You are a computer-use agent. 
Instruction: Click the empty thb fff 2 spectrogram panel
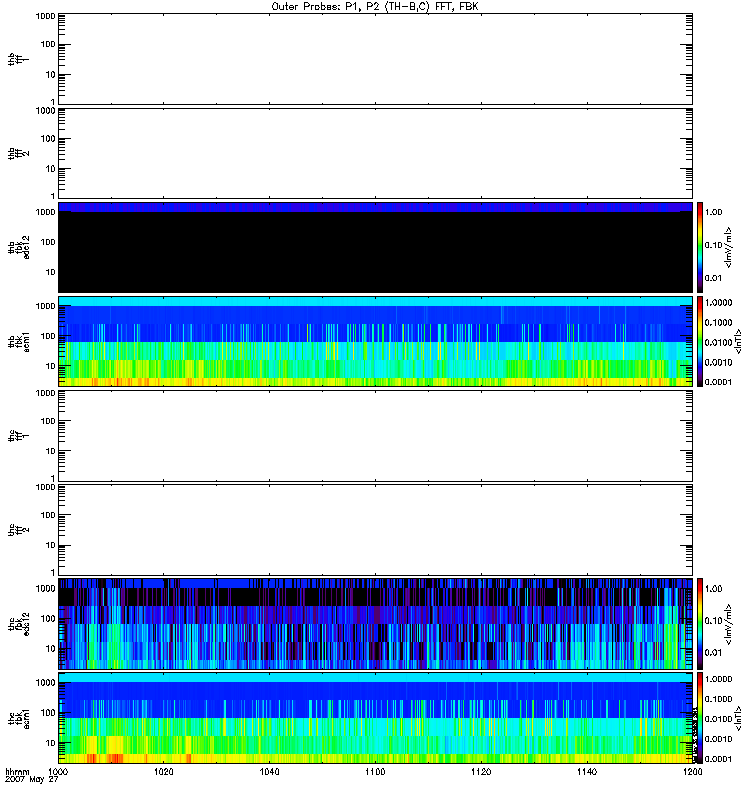coord(375,153)
